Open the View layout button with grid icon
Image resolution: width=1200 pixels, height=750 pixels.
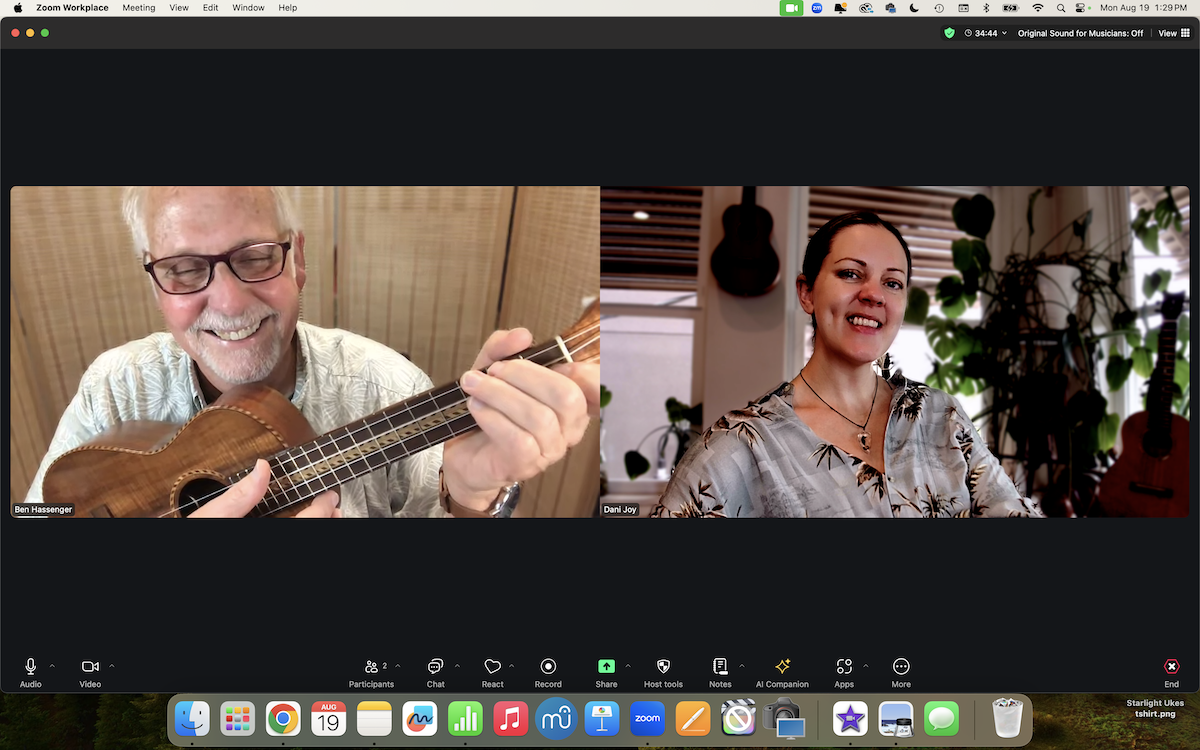(x=1174, y=33)
